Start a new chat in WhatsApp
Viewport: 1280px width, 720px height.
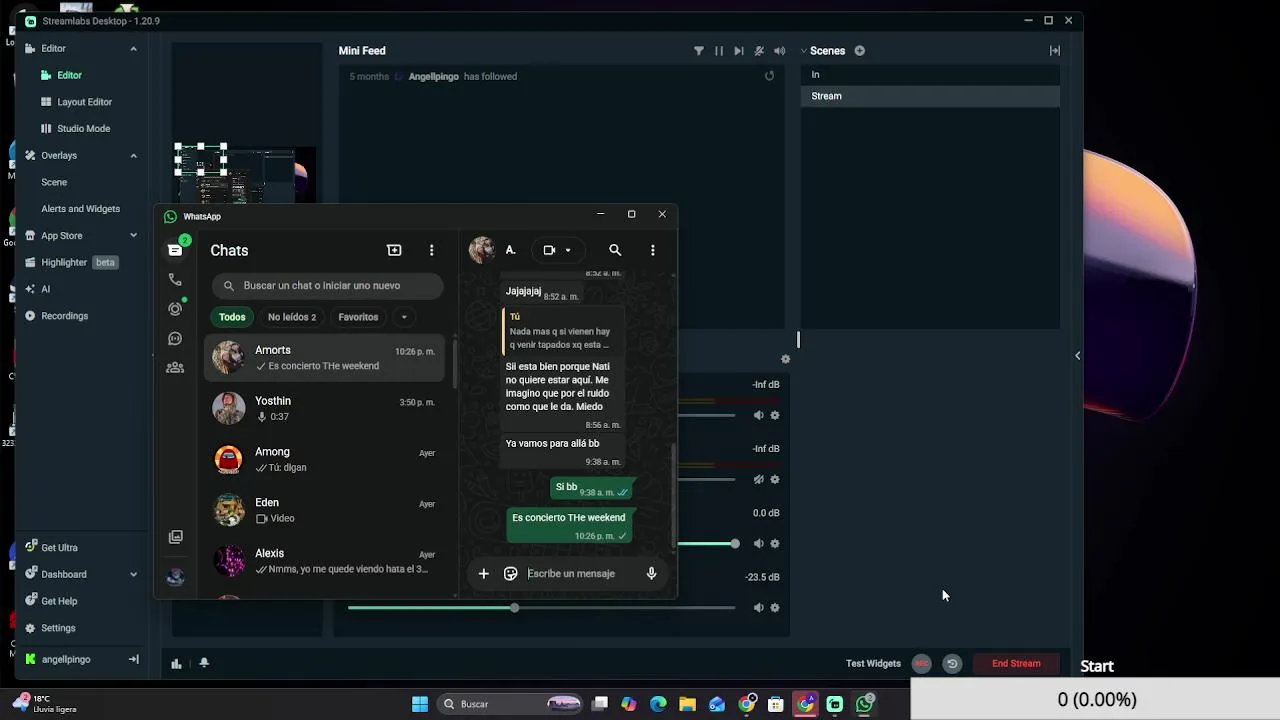coord(394,250)
